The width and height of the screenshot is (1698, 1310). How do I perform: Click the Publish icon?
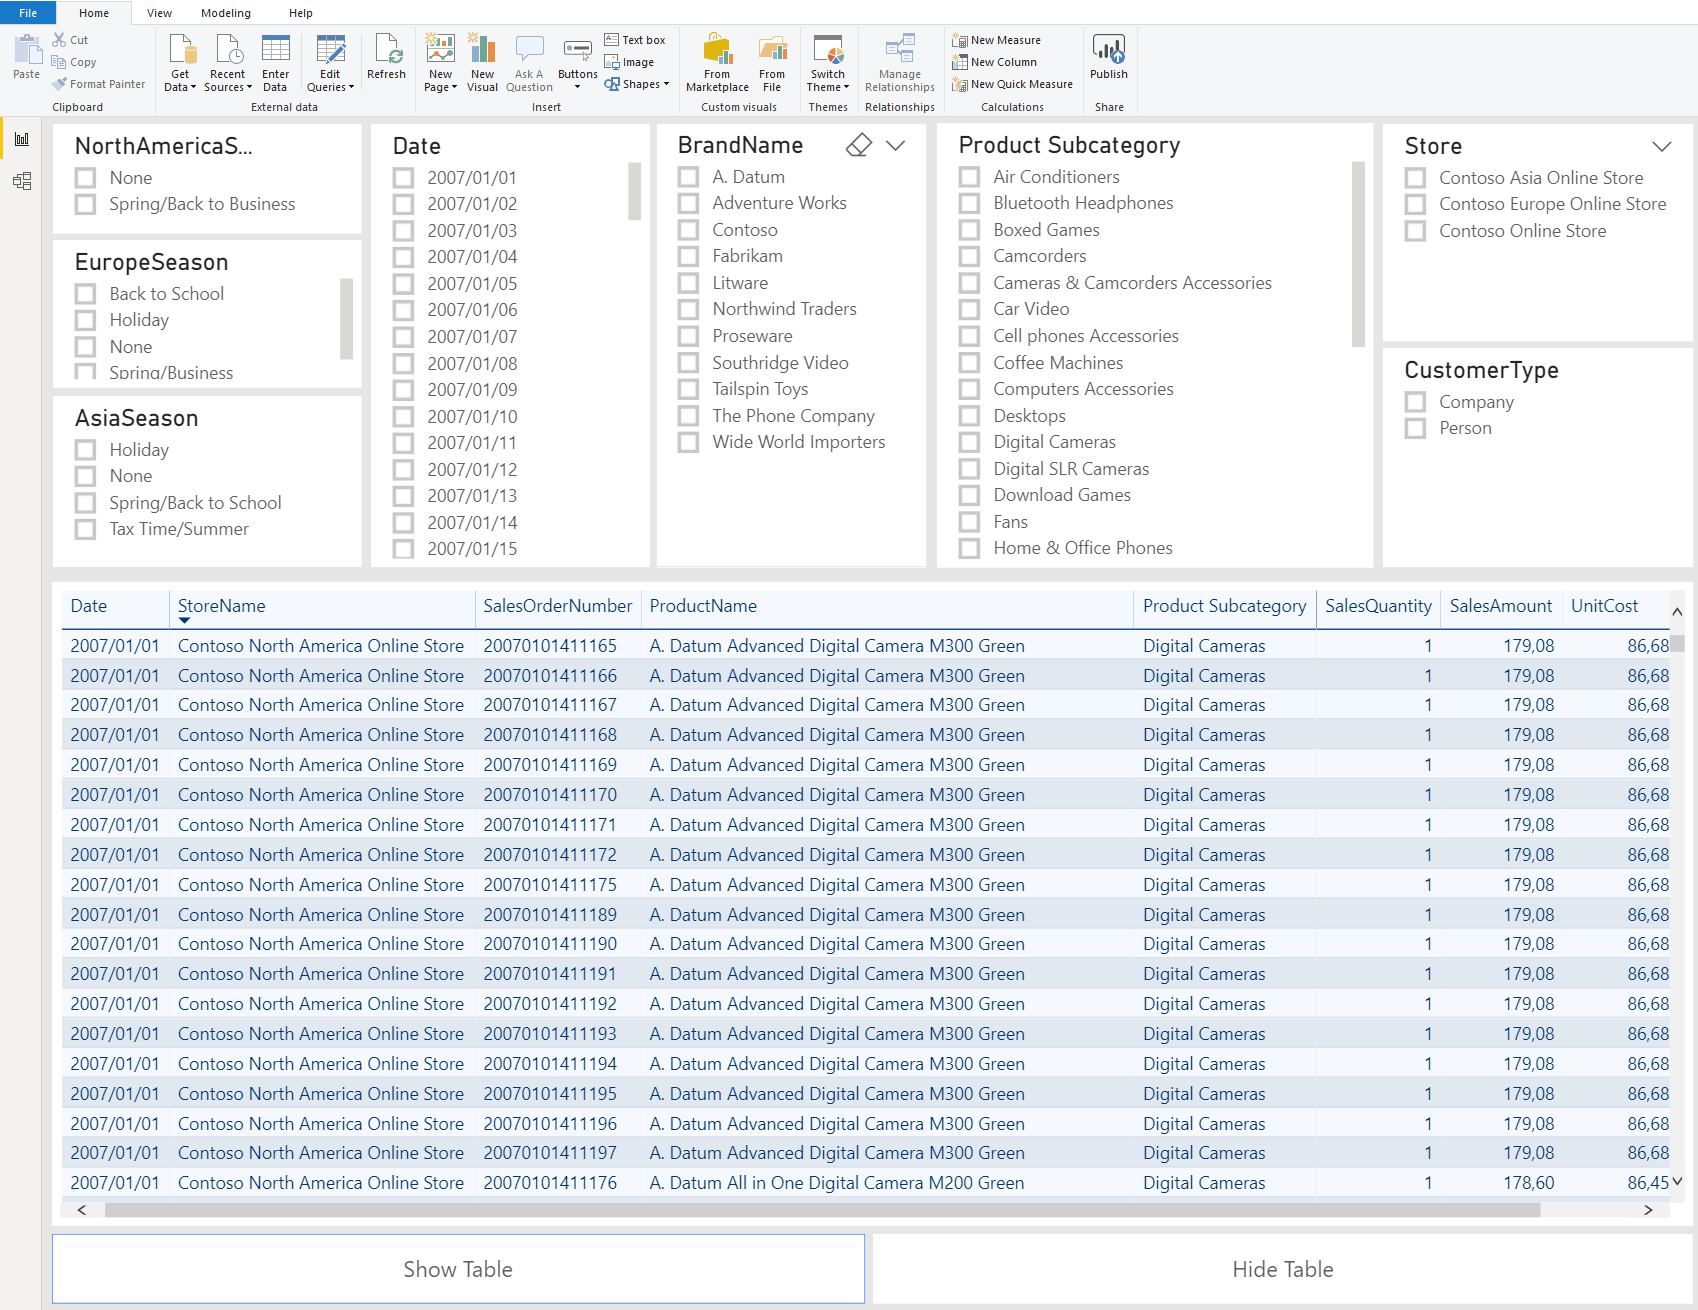pyautogui.click(x=1109, y=56)
